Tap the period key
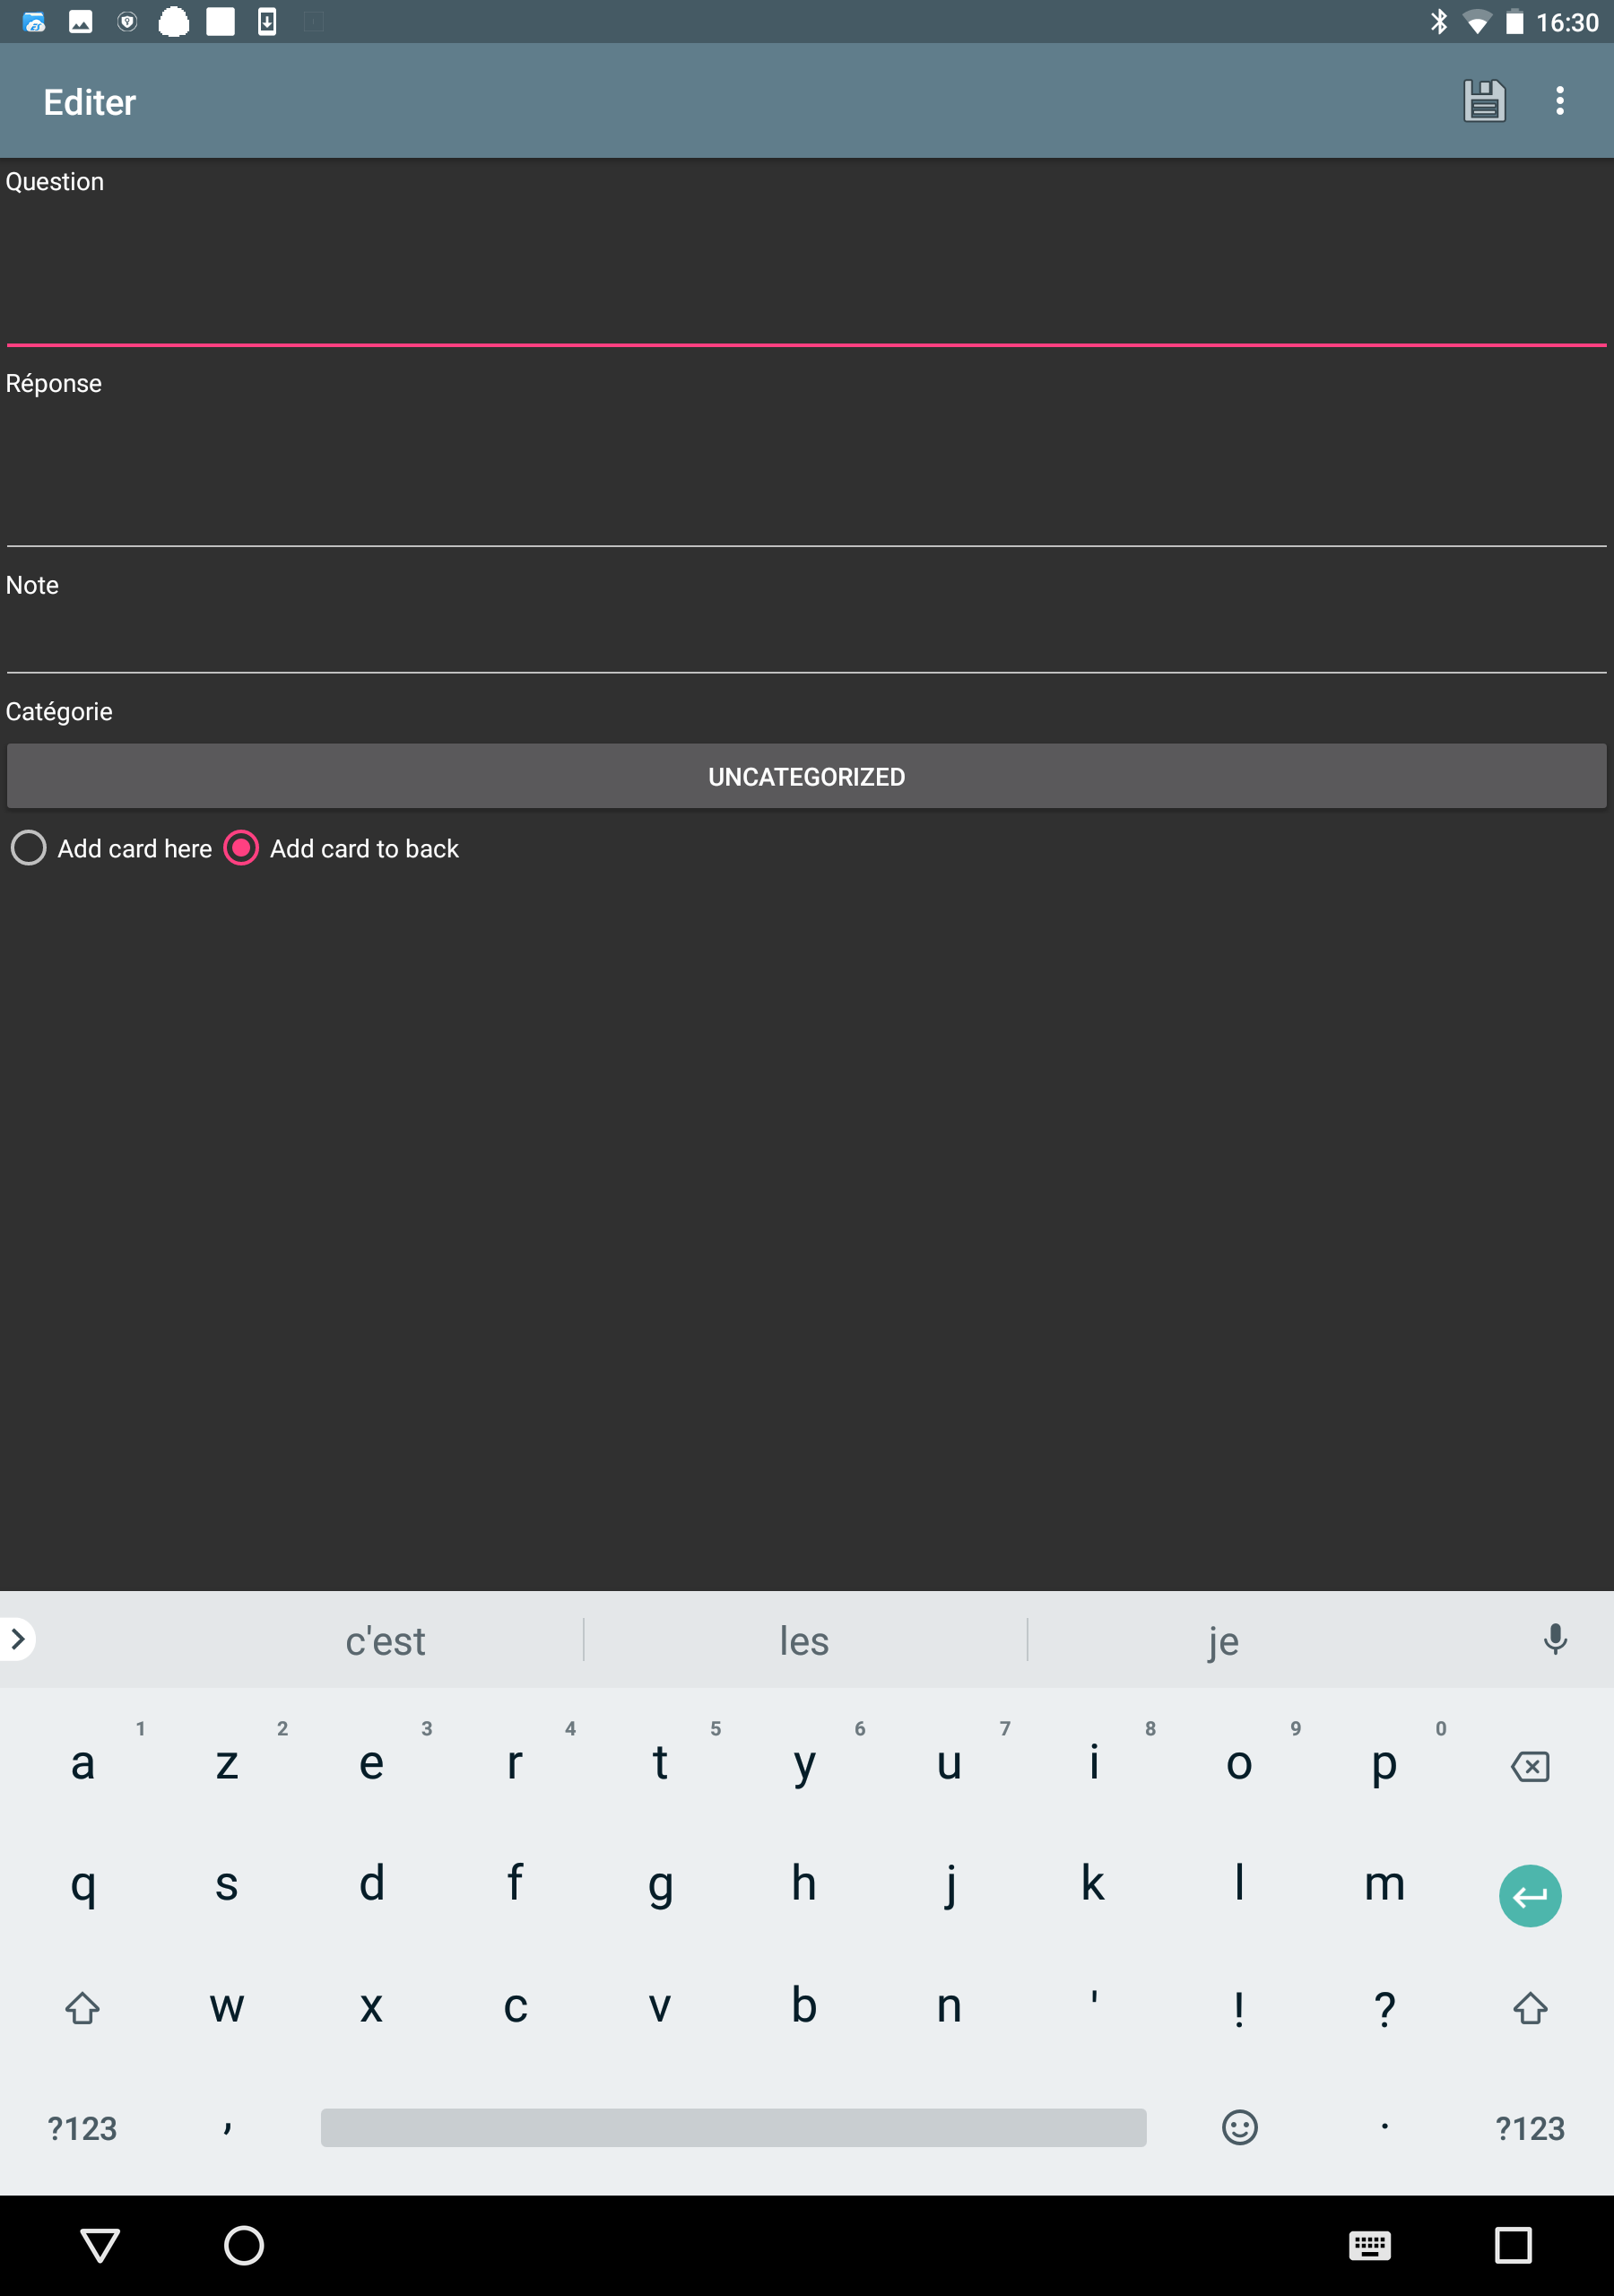Screen dimensions: 1614x2296 click(1384, 2127)
